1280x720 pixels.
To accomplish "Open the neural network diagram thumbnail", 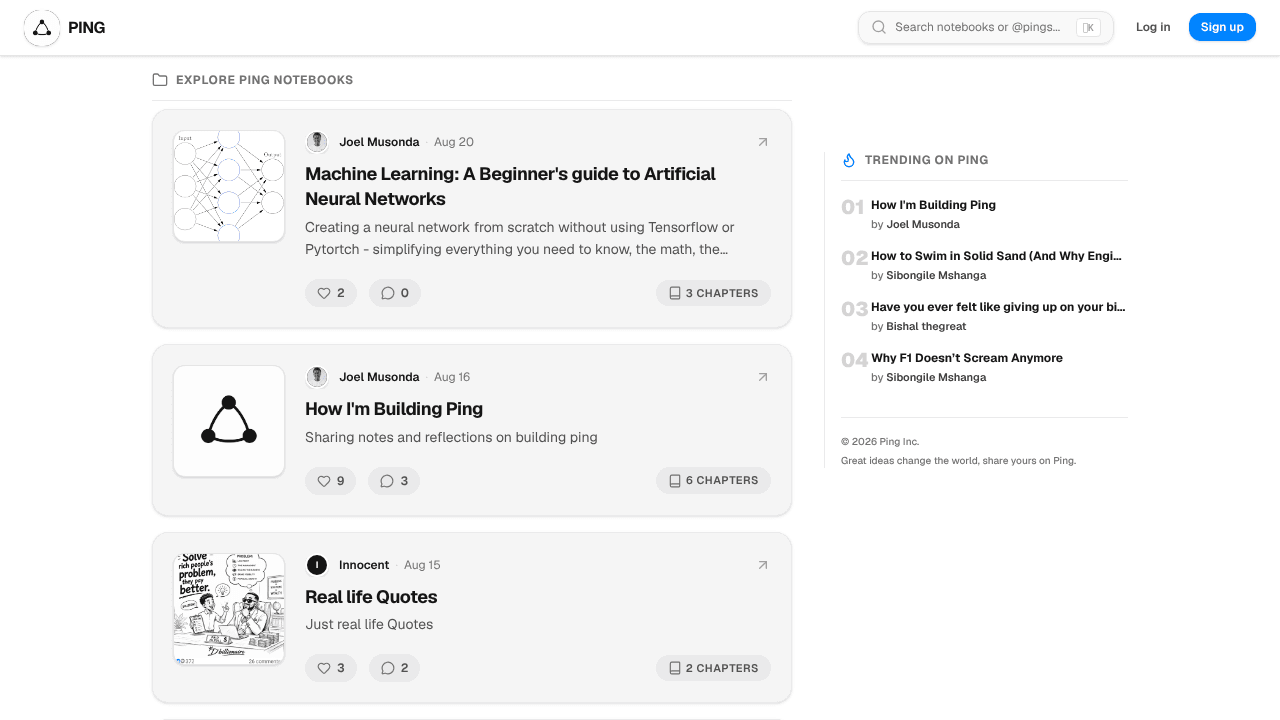I will click(229, 186).
